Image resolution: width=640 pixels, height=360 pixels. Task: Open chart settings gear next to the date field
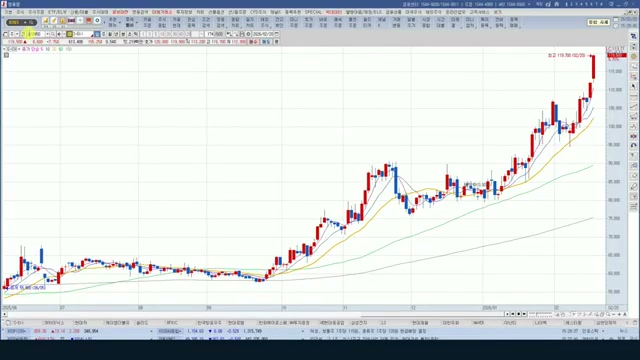248,34
